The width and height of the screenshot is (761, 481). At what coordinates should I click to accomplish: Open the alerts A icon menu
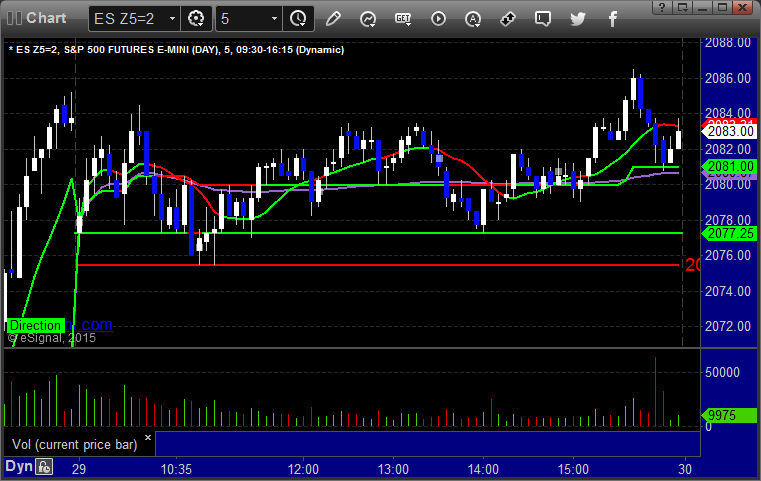(473, 19)
